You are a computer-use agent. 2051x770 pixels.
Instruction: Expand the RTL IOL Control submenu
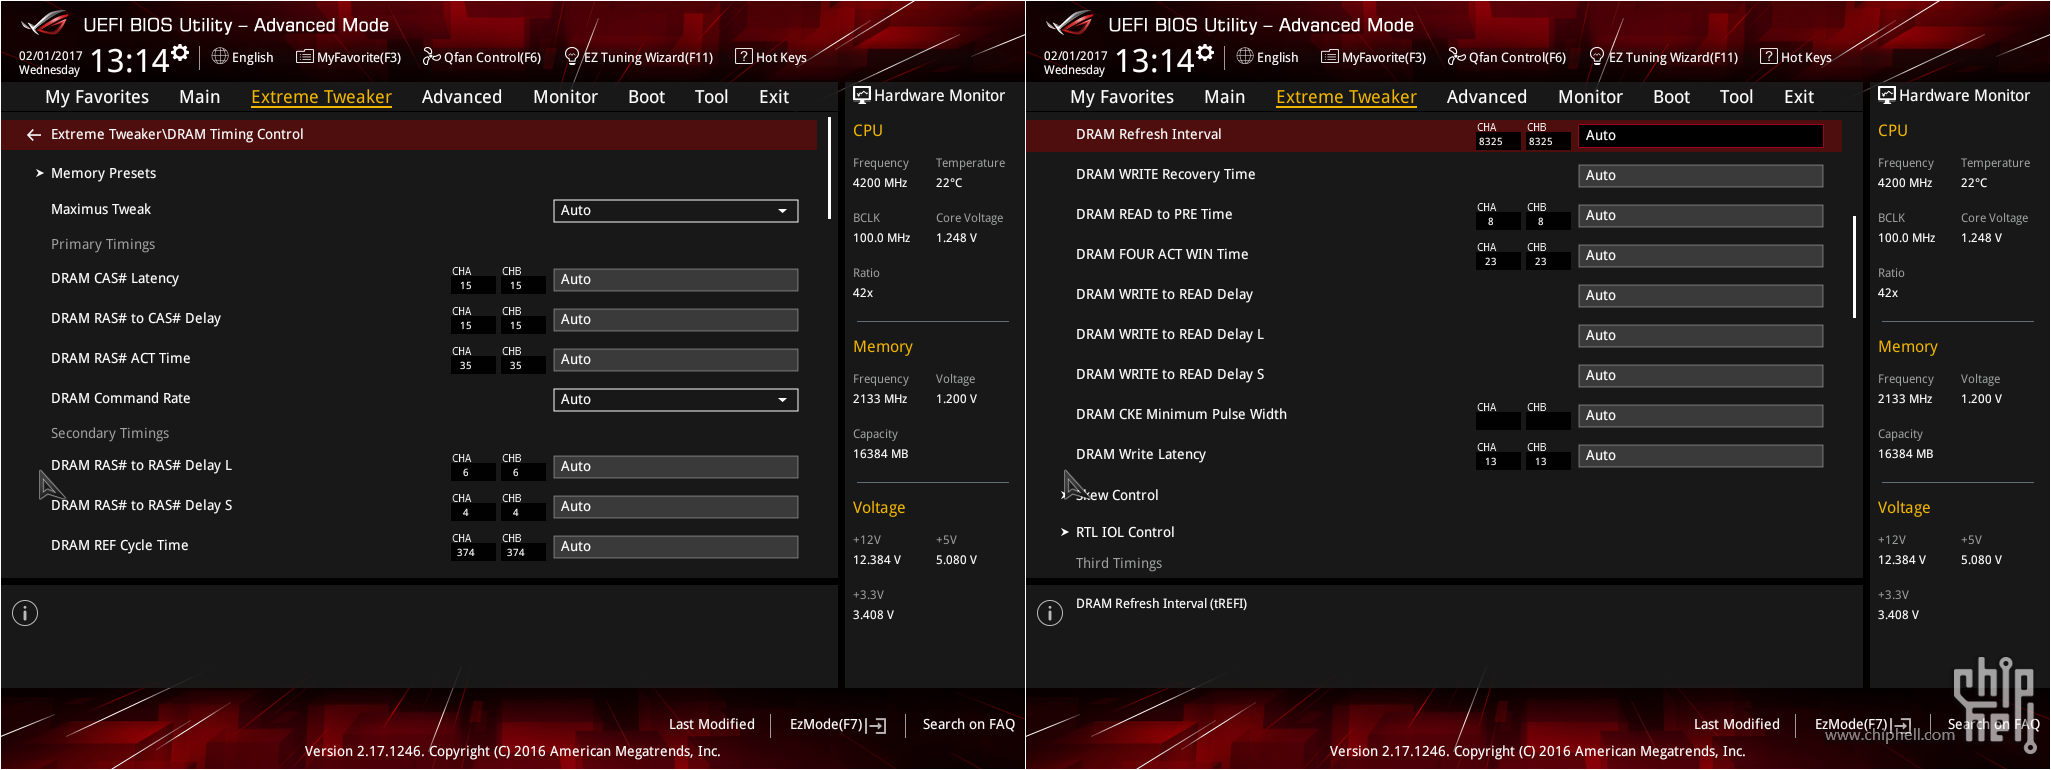(1125, 532)
